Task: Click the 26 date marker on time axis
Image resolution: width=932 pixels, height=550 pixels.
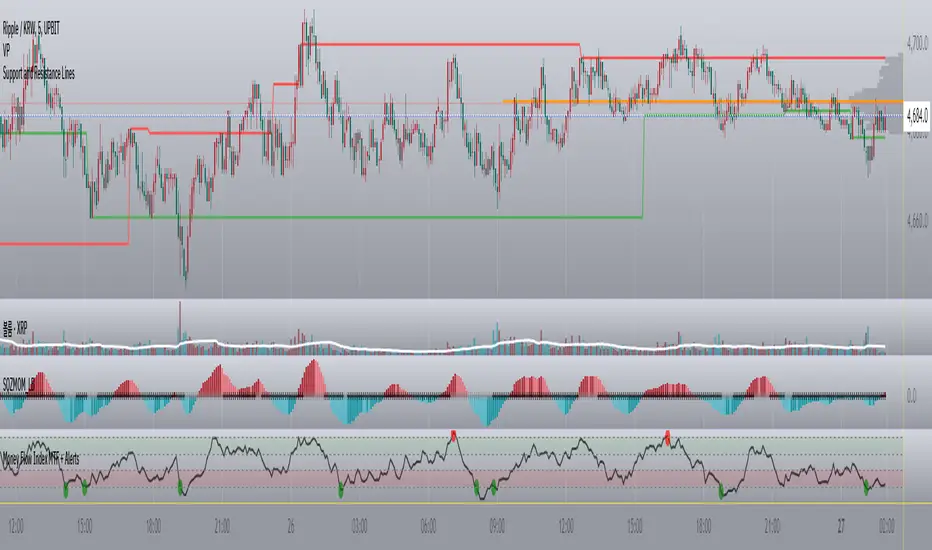Action: click(x=291, y=527)
